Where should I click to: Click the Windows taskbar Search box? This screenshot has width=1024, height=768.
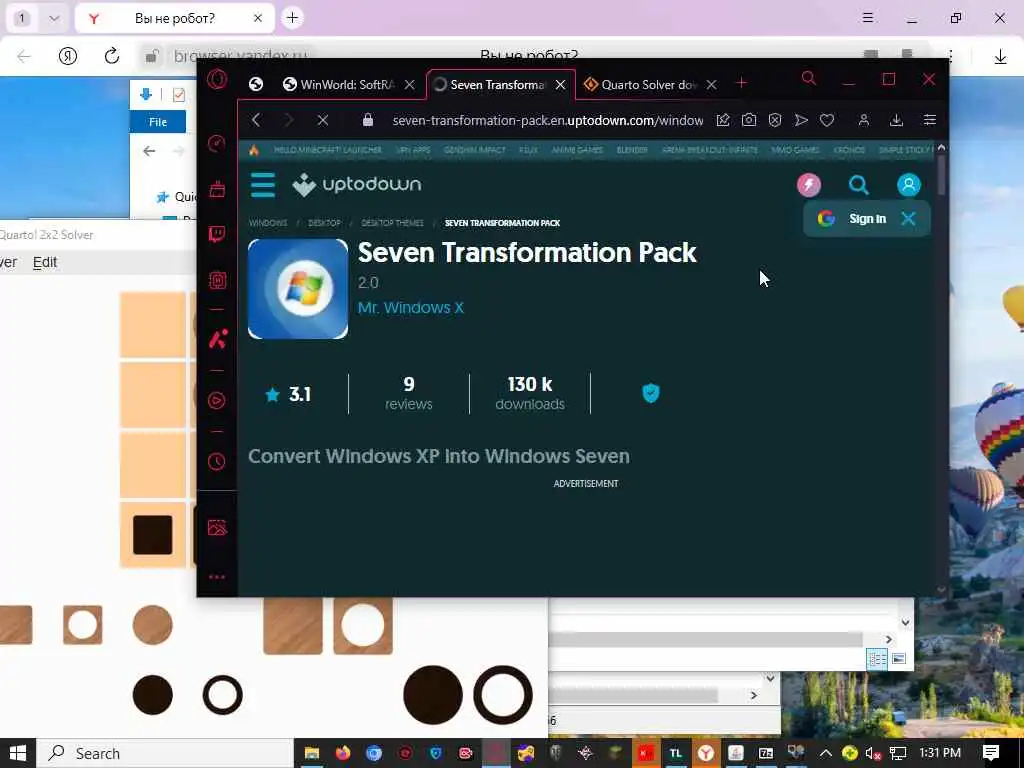[165, 754]
